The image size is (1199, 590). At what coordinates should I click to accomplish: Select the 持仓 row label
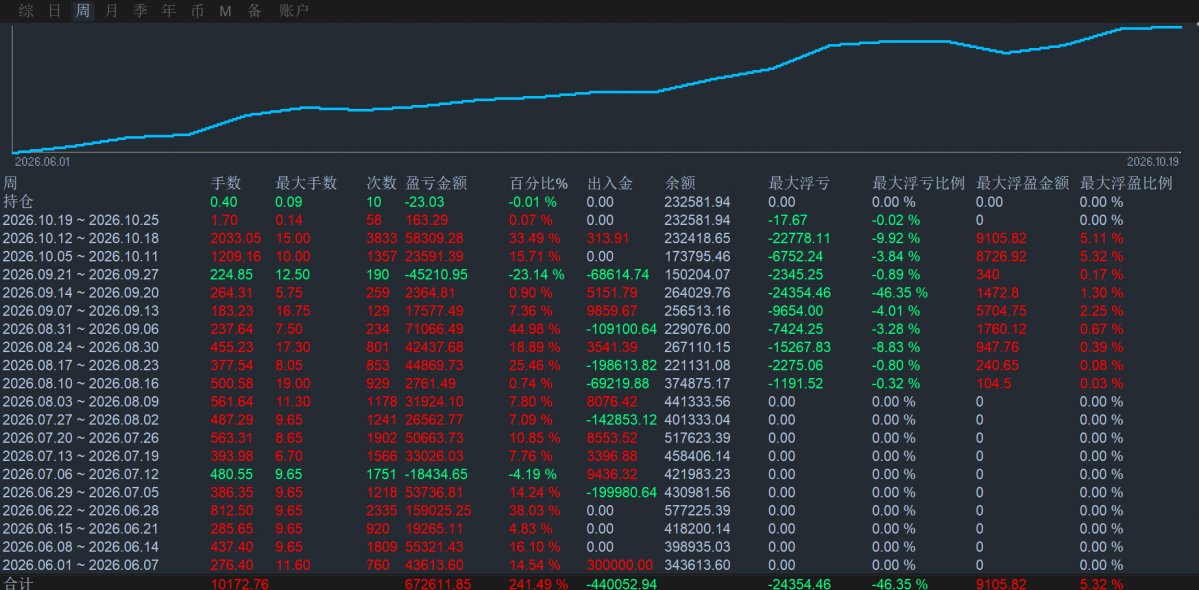(x=18, y=202)
